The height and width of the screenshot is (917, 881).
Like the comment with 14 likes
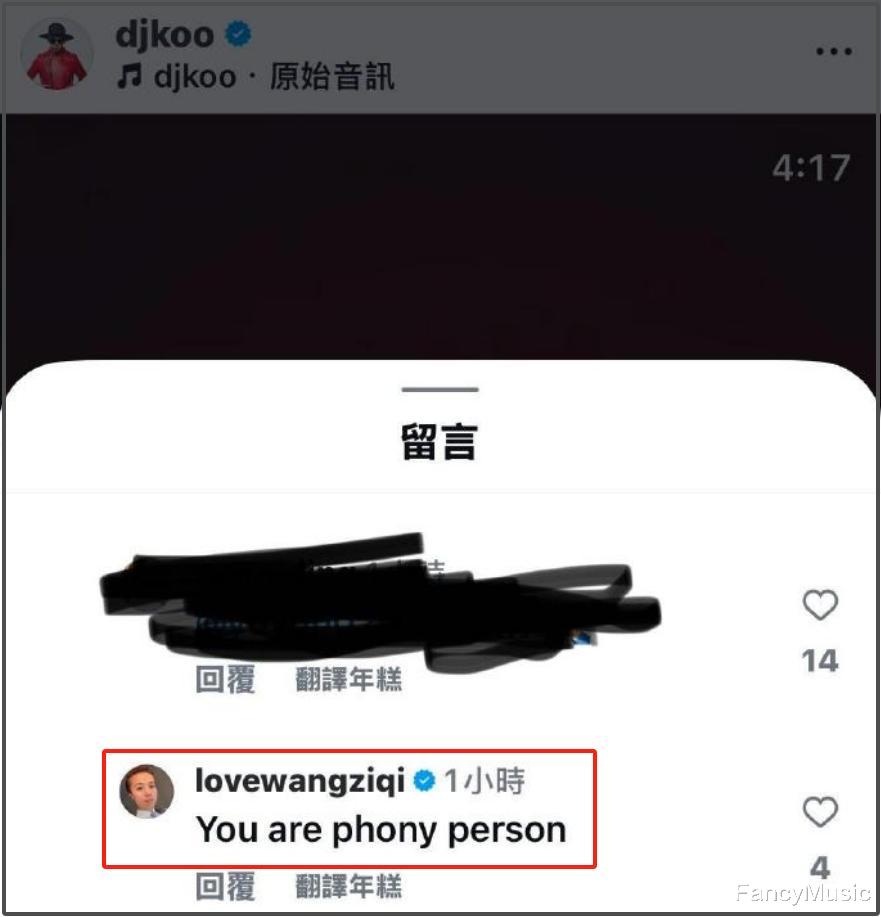click(820, 605)
